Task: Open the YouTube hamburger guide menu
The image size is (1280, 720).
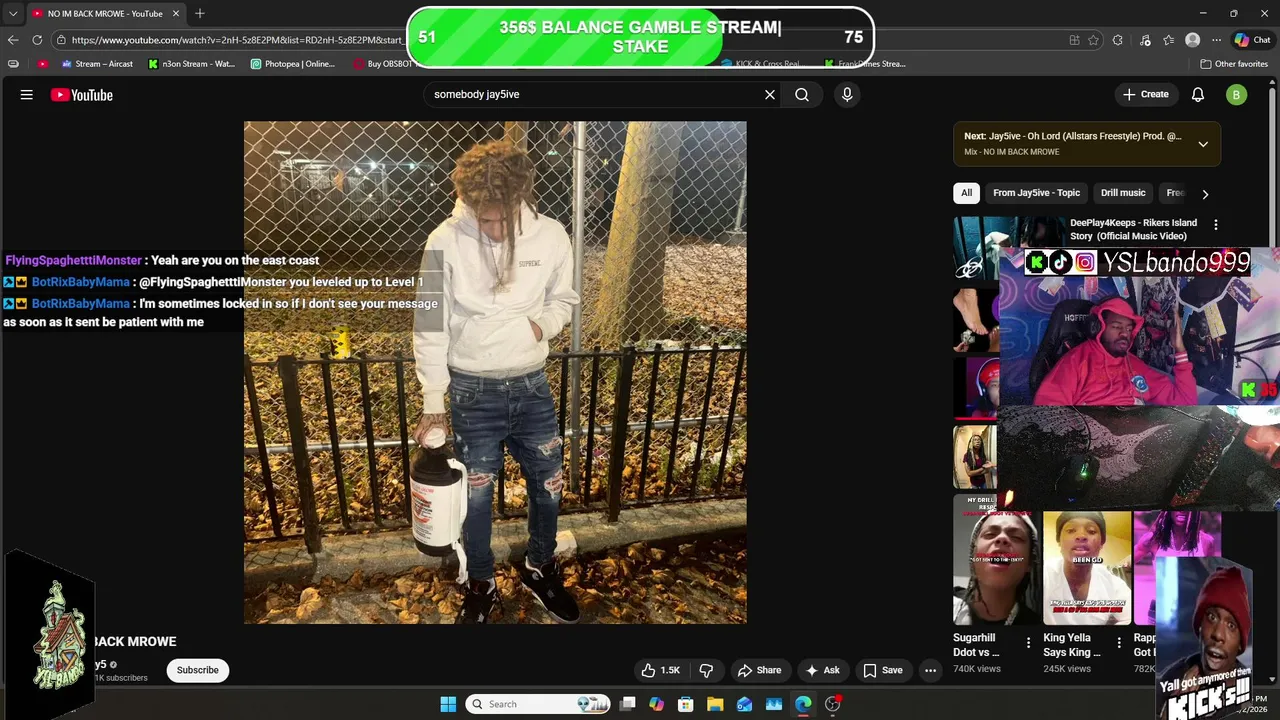Action: [x=27, y=95]
